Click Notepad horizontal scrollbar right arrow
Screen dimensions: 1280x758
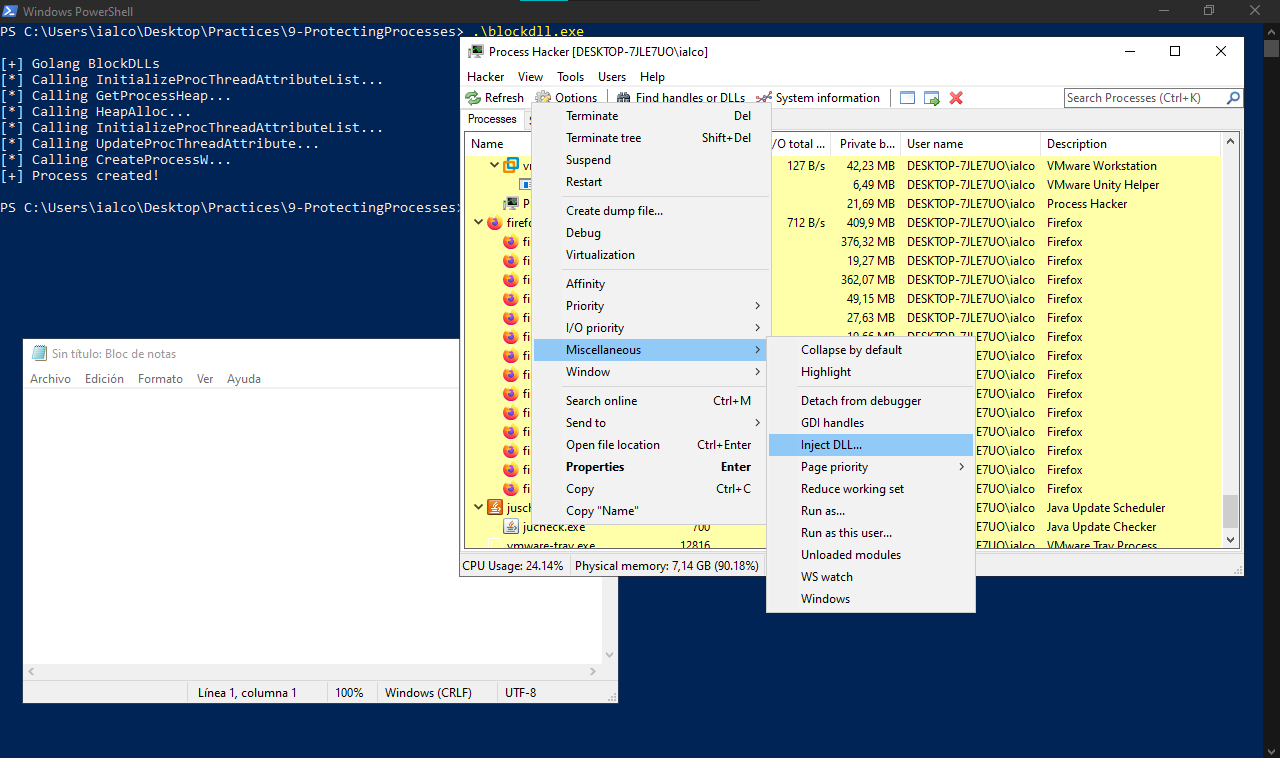tap(595, 672)
